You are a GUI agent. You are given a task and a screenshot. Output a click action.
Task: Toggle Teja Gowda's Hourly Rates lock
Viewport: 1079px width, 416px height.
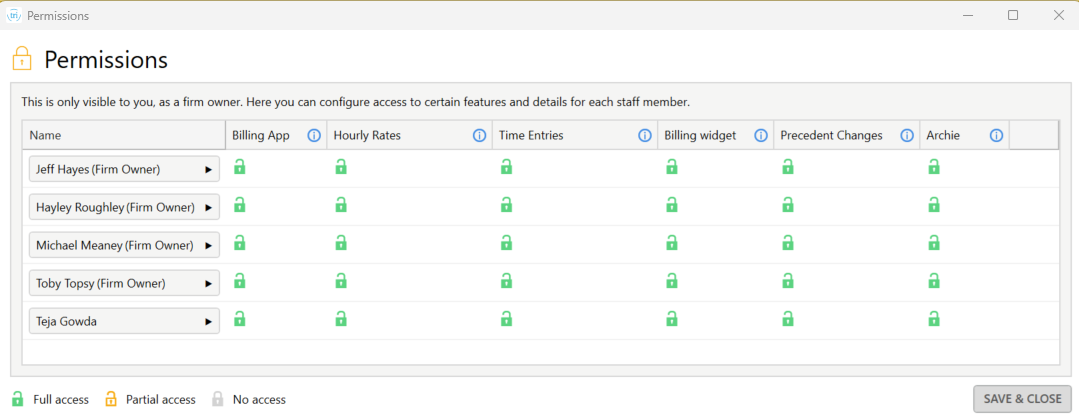click(341, 318)
